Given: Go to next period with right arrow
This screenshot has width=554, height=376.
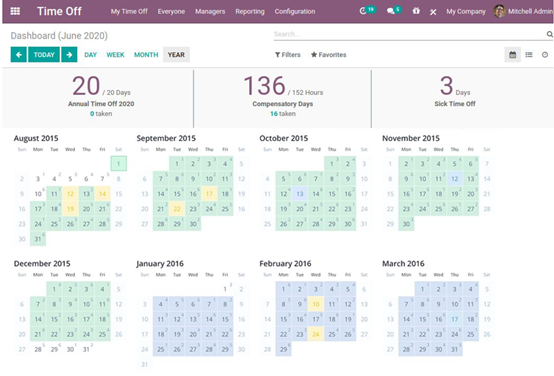Looking at the screenshot, I should click(69, 54).
